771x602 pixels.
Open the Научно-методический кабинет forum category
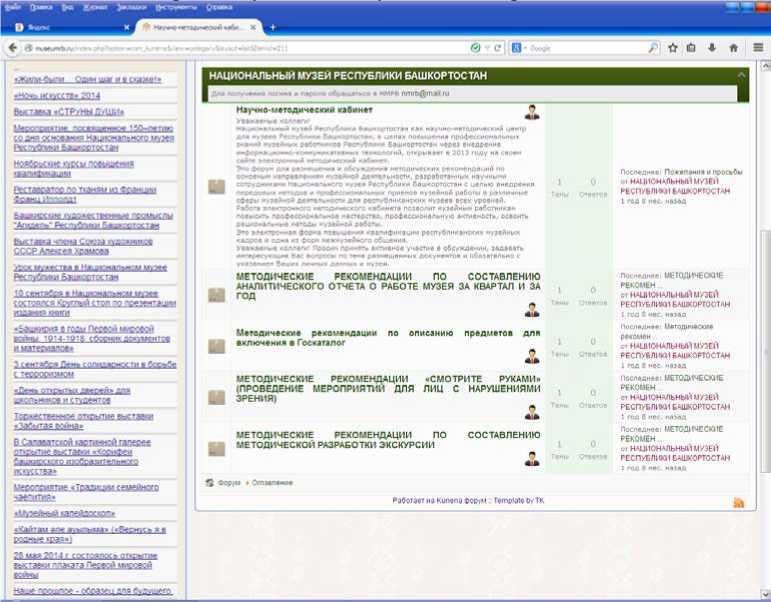pos(304,110)
